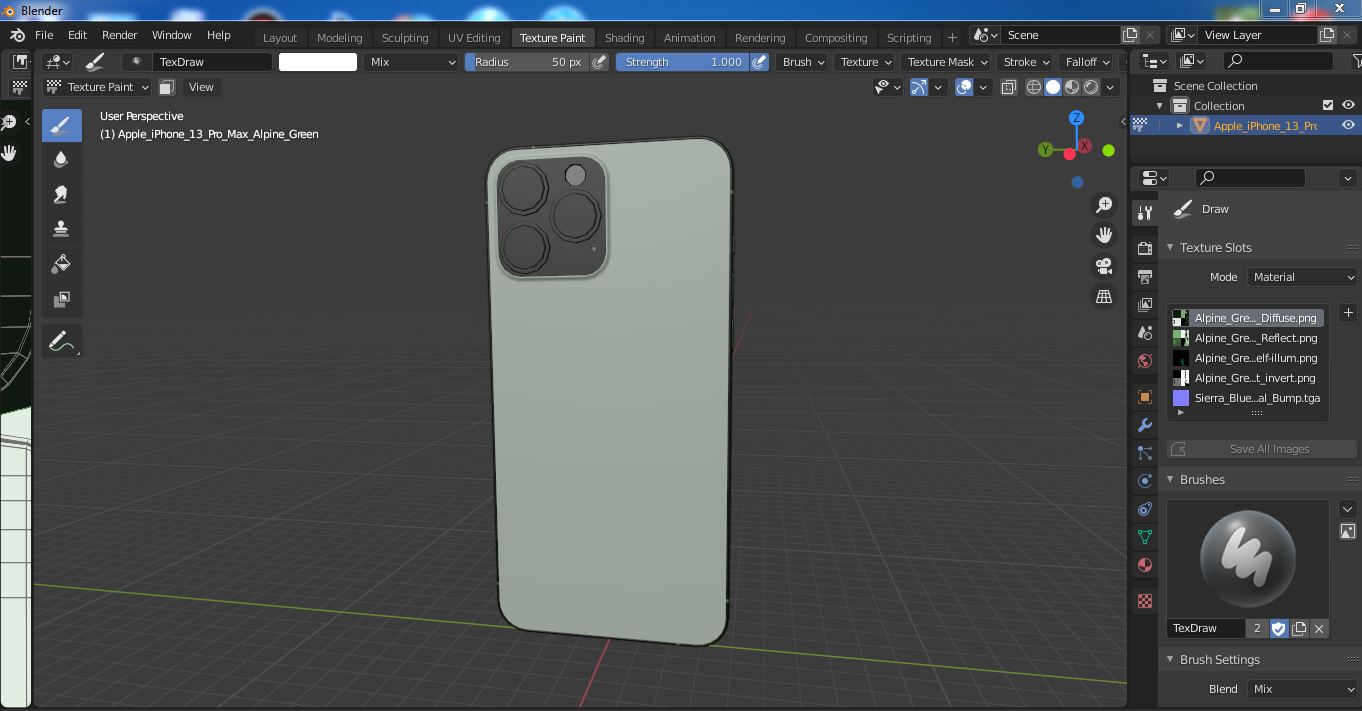Open the Scene properties tab

(1145, 332)
